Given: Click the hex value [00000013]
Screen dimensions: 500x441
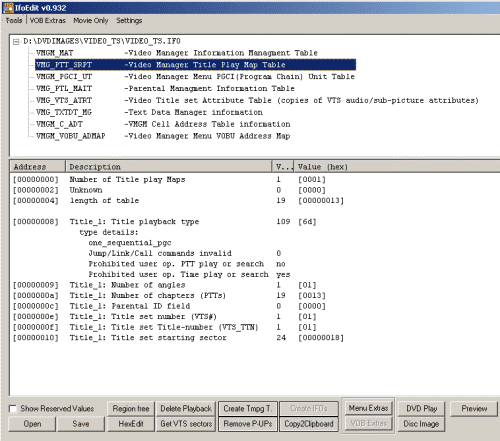Looking at the screenshot, I should (x=321, y=201).
